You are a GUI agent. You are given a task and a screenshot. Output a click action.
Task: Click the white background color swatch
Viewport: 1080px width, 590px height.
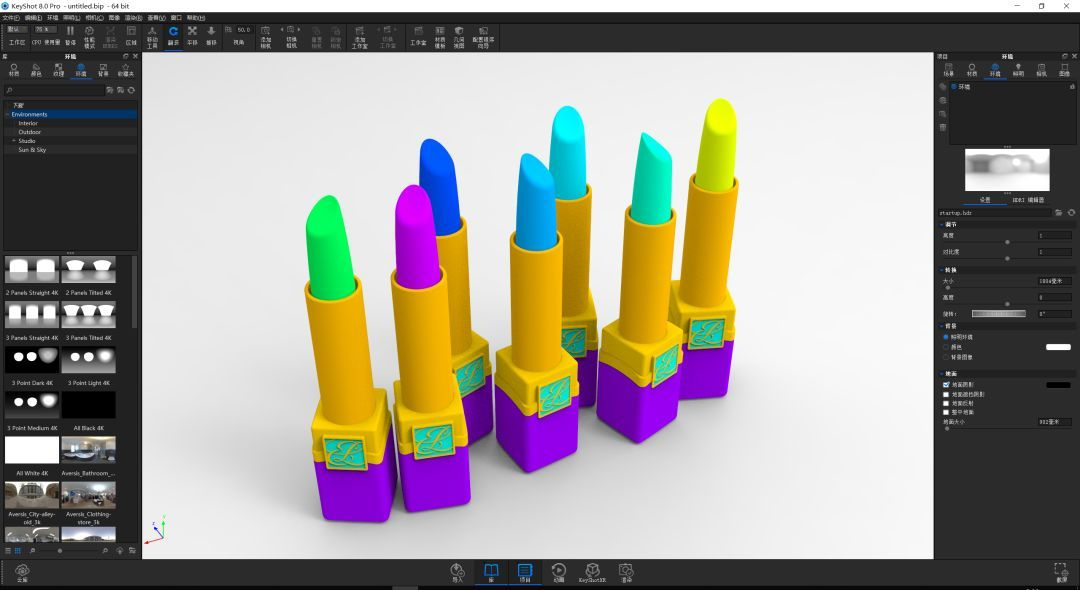1057,347
